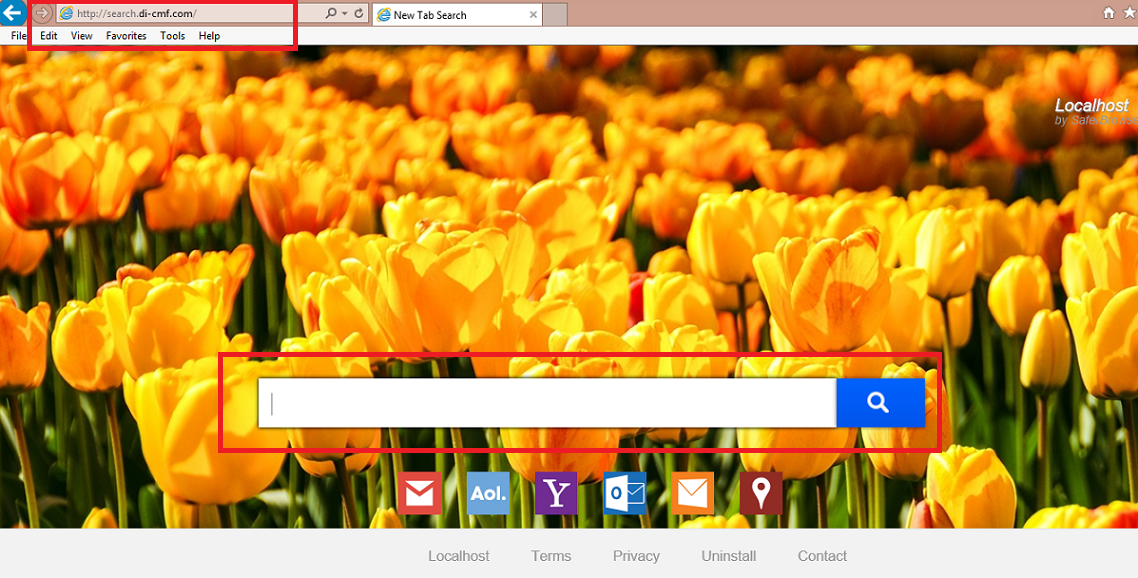Open the purple Yahoo shortcut icon
The width and height of the screenshot is (1138, 578).
point(556,494)
